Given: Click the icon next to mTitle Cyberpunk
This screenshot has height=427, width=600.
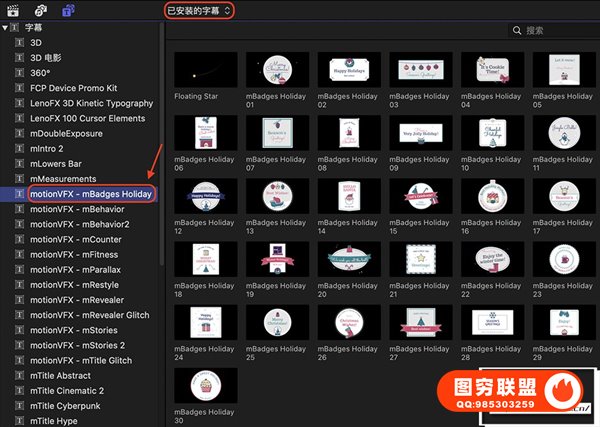Looking at the screenshot, I should 19,405.
